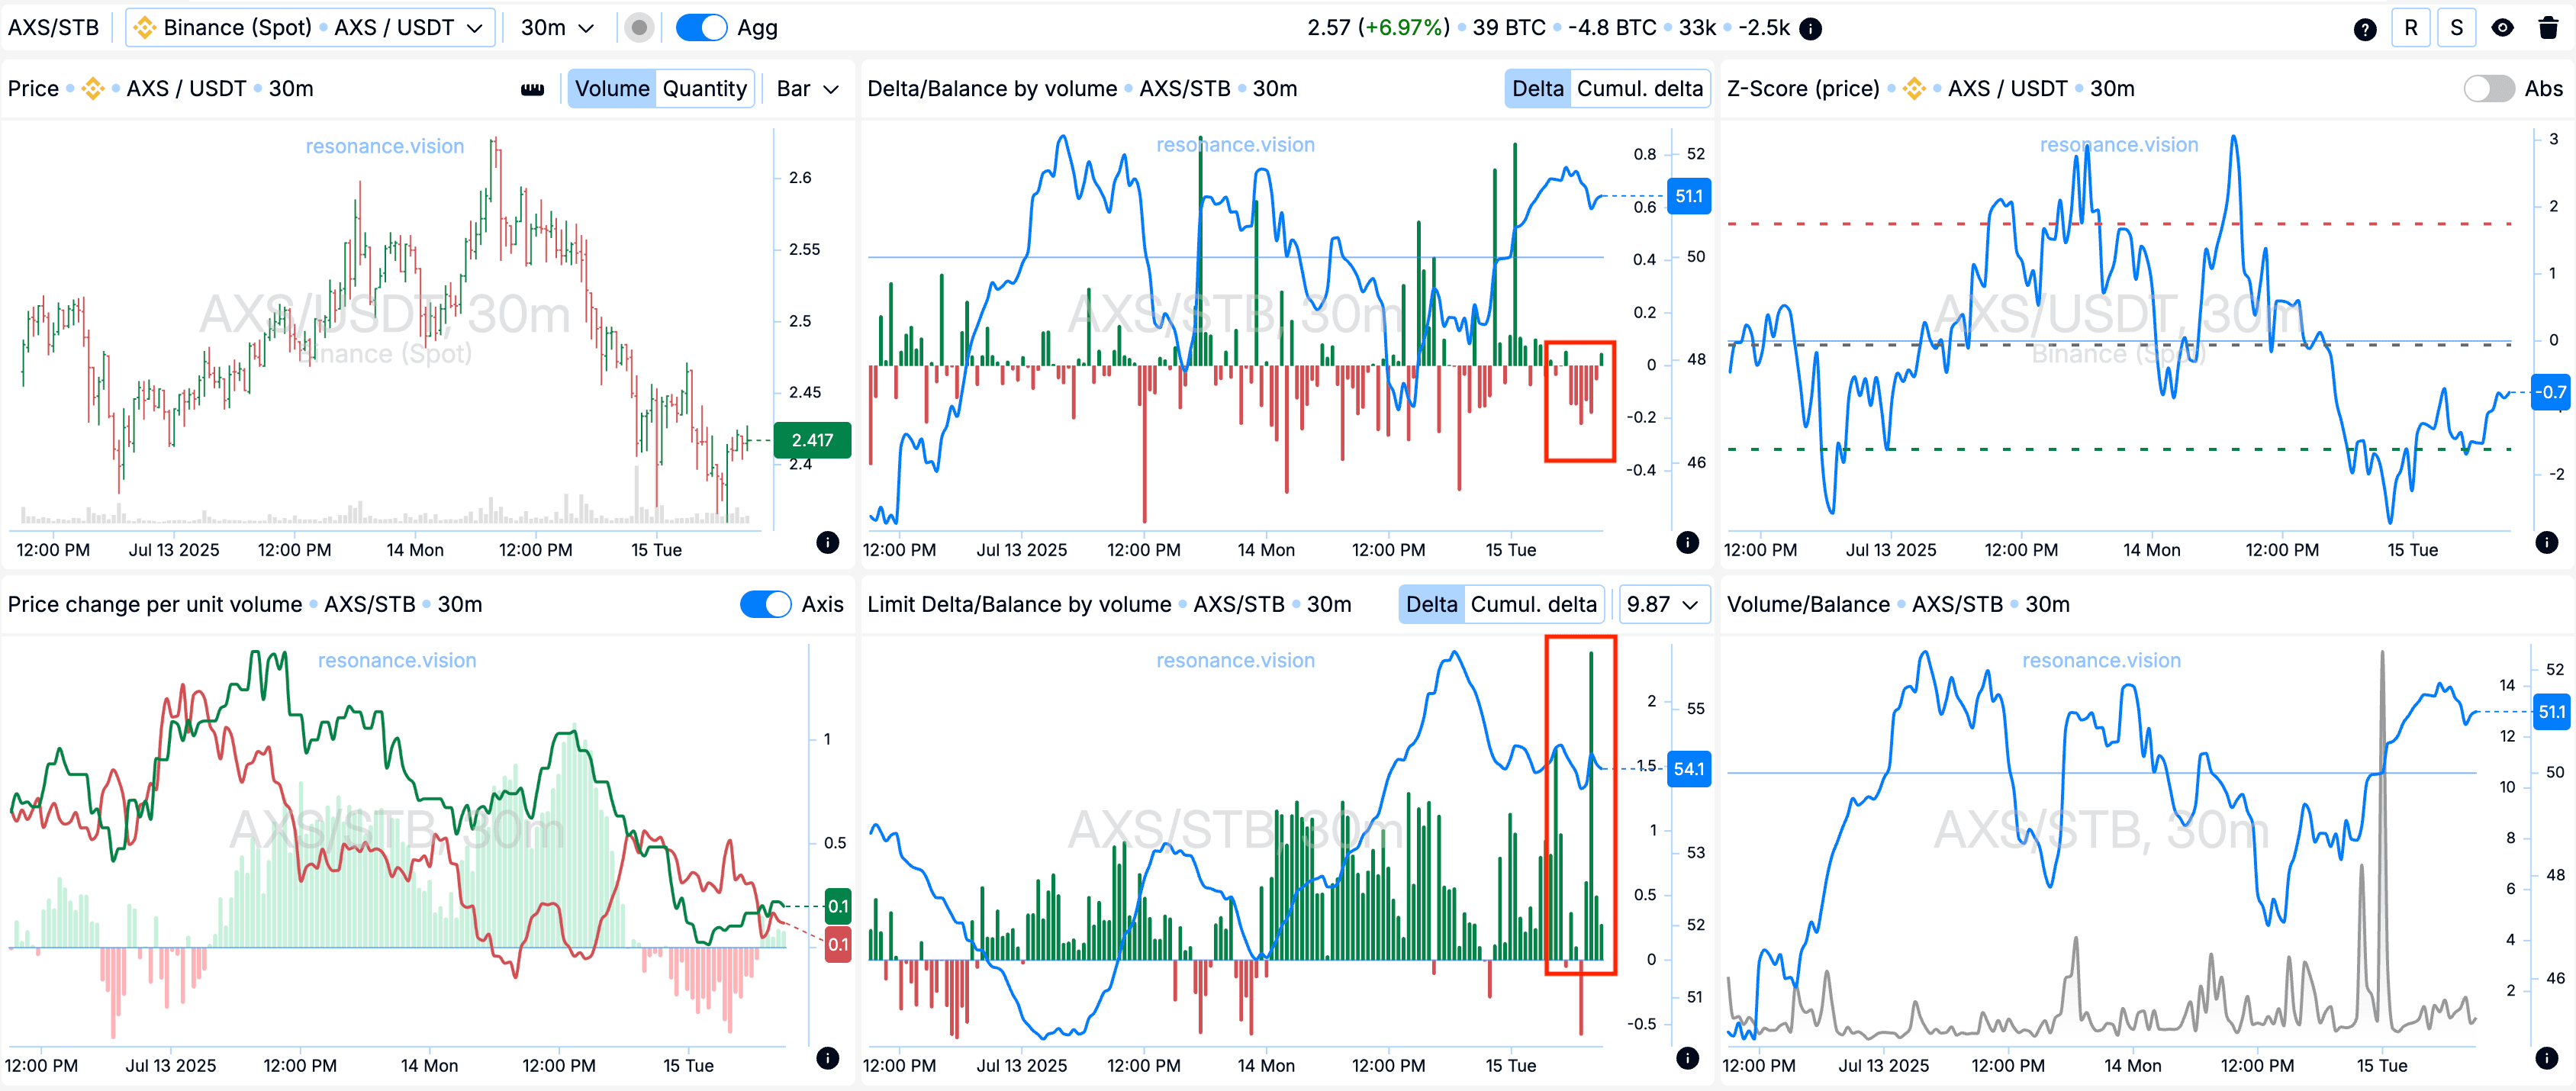Select Cumul. delta in Limit Delta/Balance panel
This screenshot has height=1091, width=2576.
[1533, 605]
